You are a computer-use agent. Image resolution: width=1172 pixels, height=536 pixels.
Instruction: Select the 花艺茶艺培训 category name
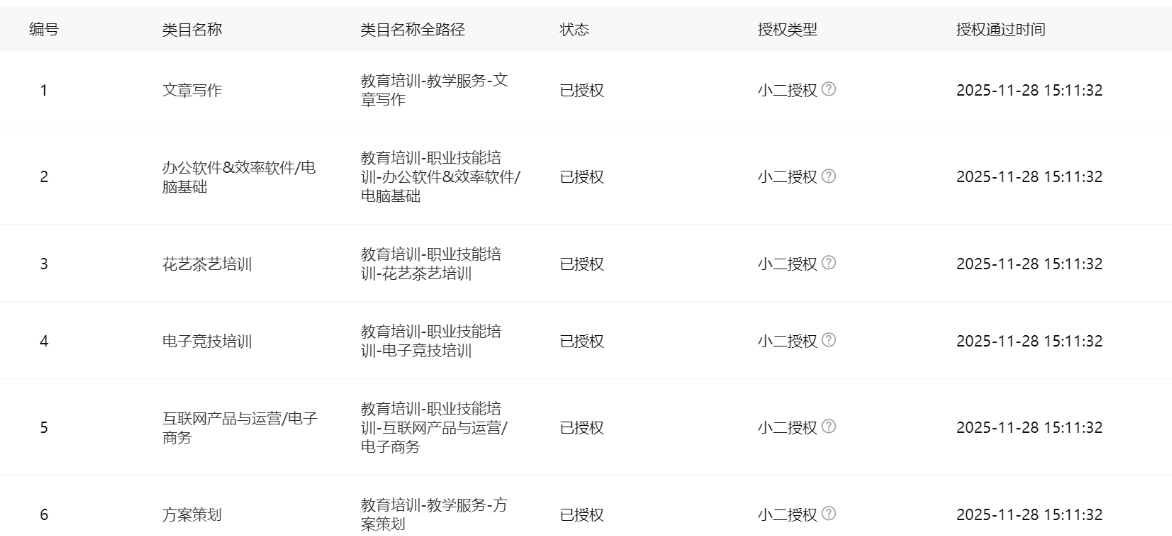tap(207, 264)
